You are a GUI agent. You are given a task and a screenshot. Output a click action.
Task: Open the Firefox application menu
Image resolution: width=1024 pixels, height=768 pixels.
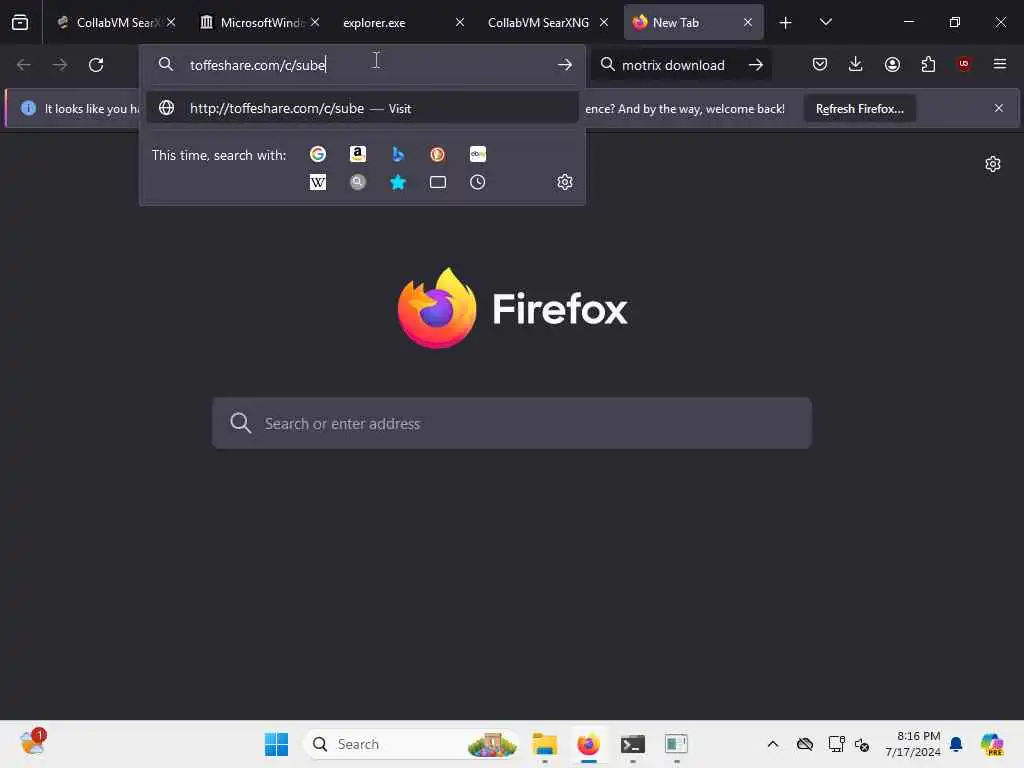coord(1000,64)
